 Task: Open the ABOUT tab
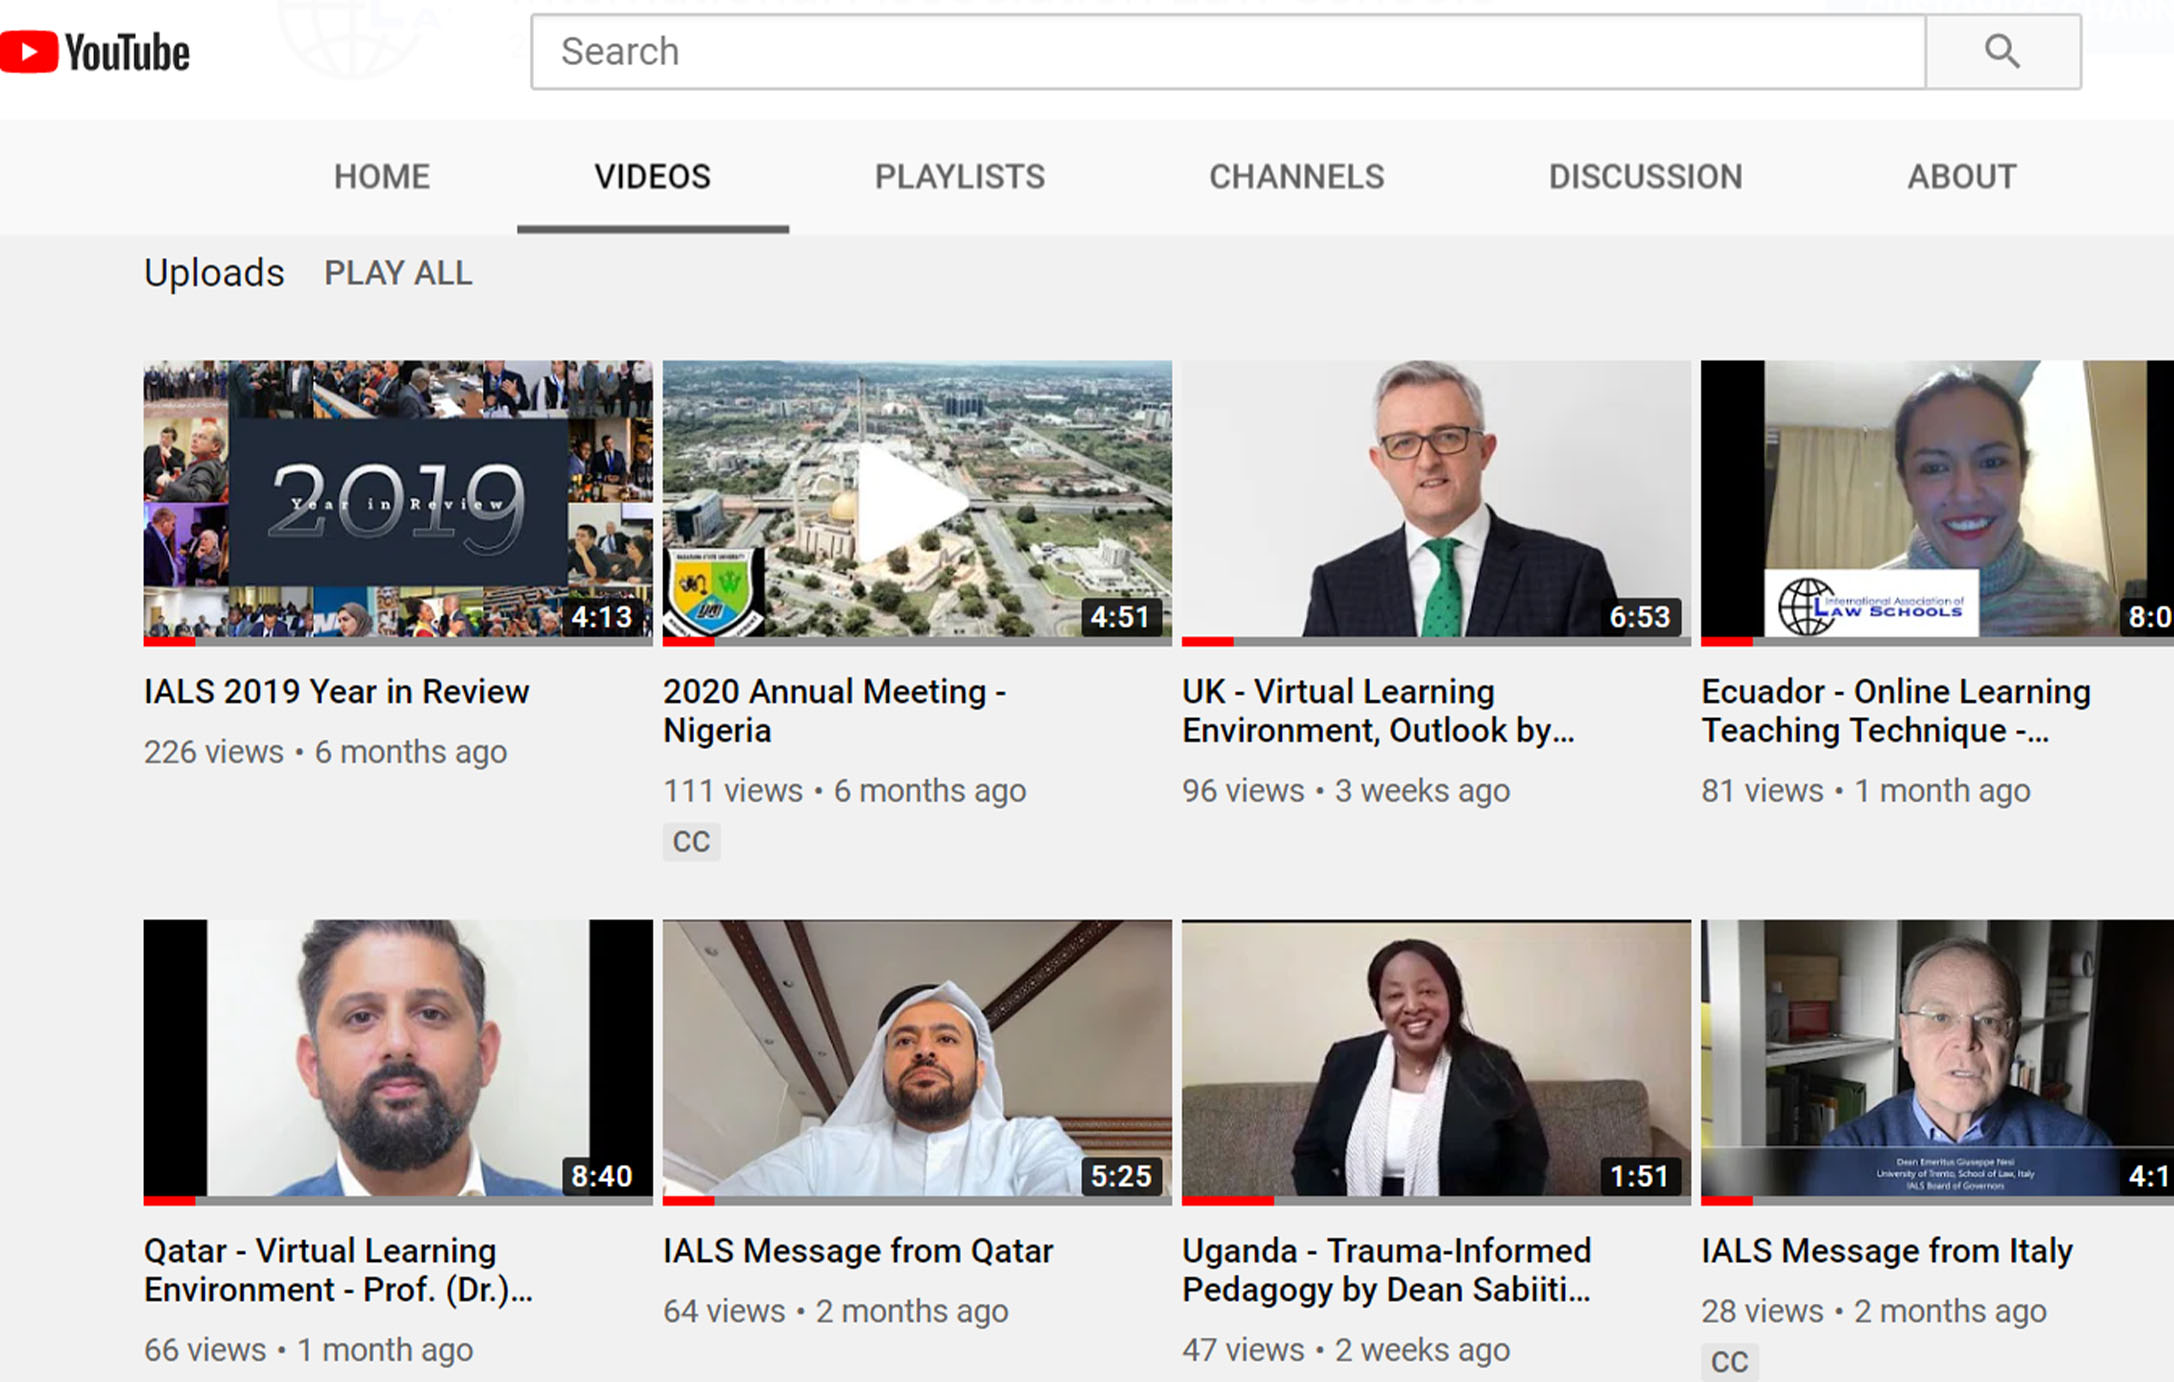pyautogui.click(x=1962, y=177)
